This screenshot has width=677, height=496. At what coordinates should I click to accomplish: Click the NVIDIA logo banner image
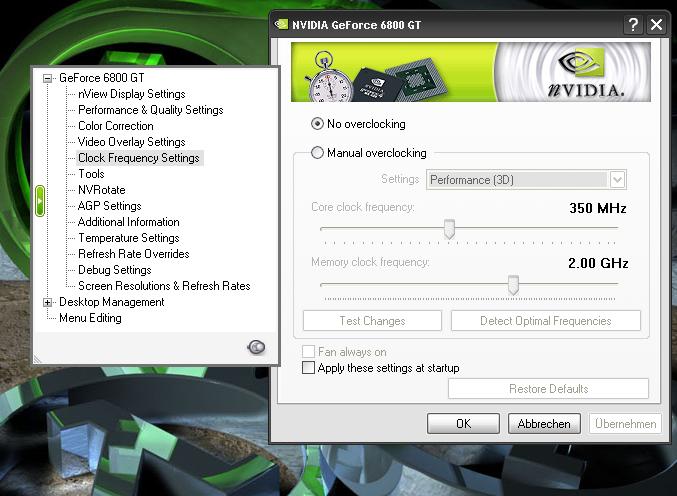click(471, 72)
